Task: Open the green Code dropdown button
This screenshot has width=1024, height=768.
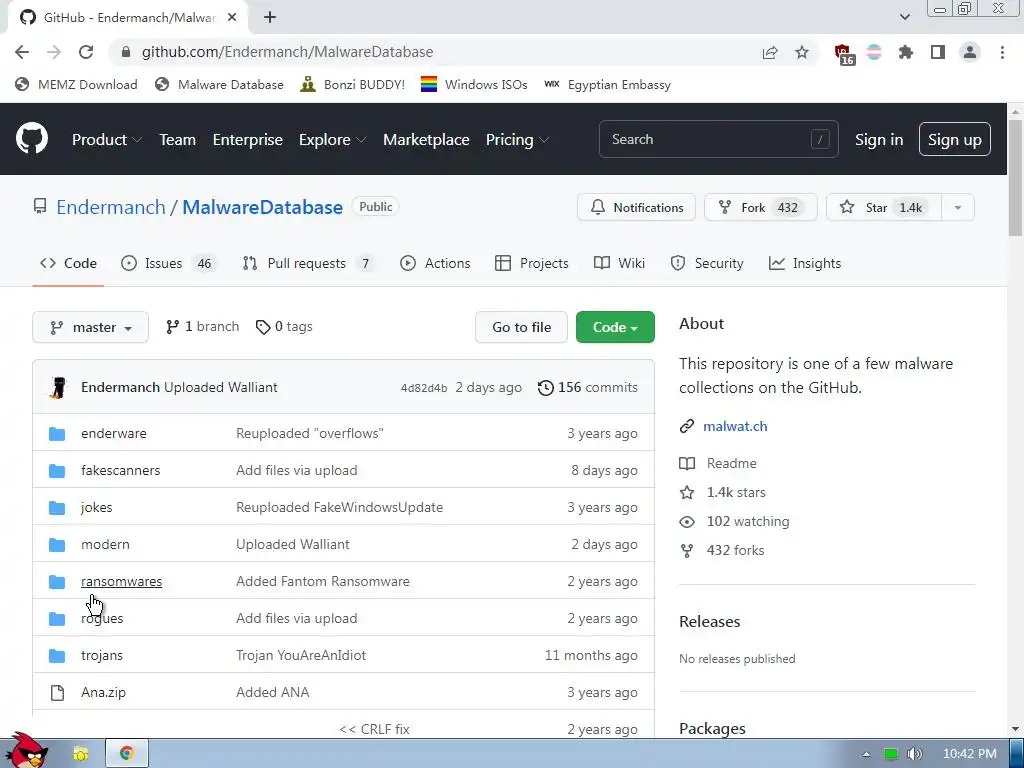Action: [615, 327]
